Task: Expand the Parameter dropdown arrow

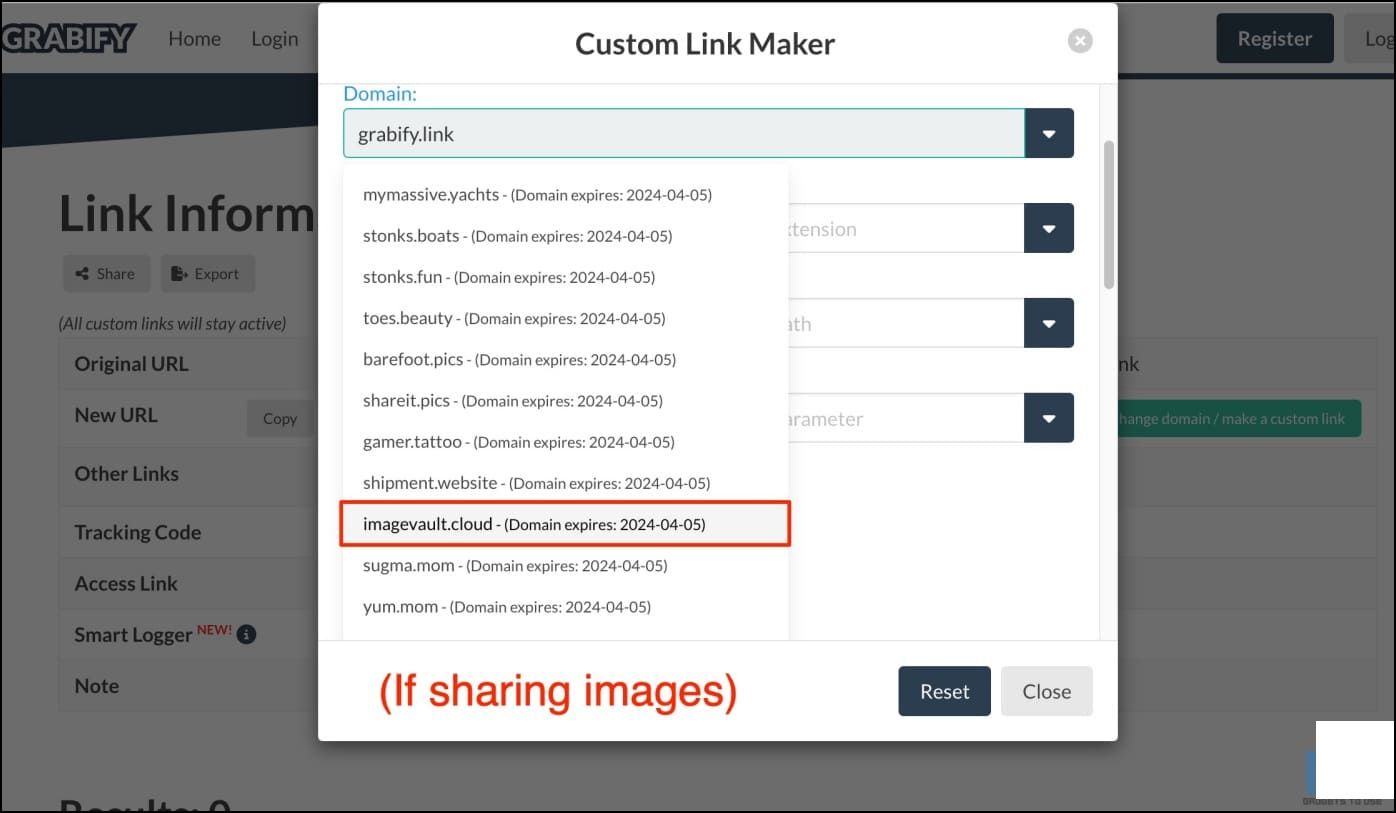Action: click(1049, 419)
